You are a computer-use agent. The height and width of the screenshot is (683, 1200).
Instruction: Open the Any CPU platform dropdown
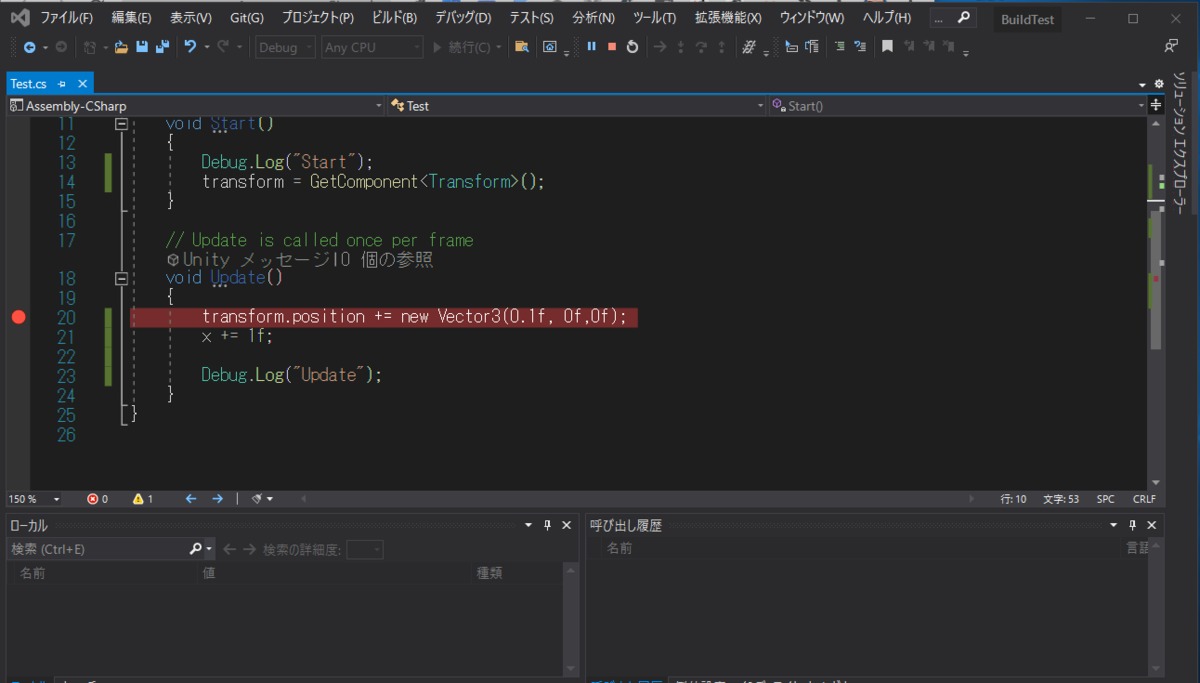pos(373,47)
